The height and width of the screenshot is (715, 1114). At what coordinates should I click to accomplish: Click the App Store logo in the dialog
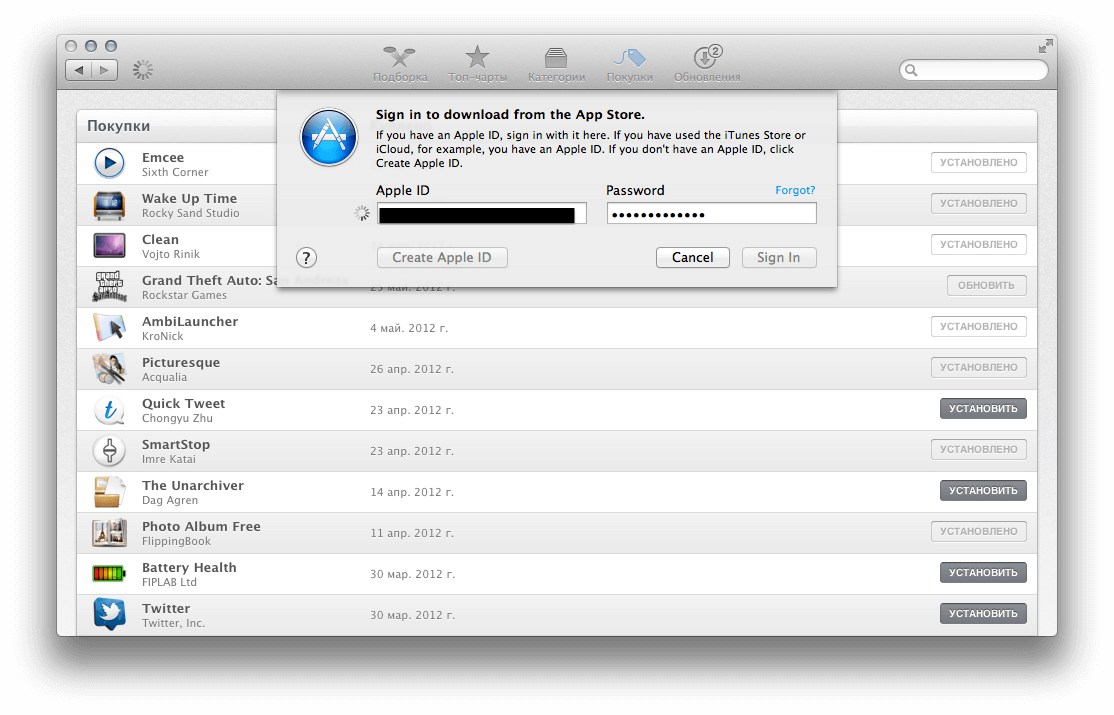pyautogui.click(x=329, y=137)
